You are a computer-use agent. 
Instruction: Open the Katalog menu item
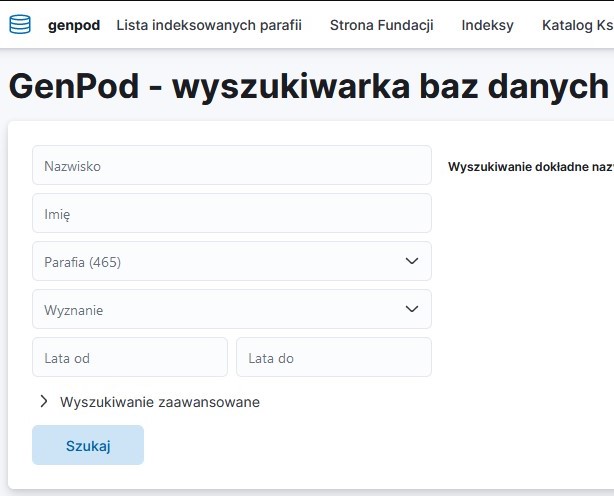(x=577, y=25)
